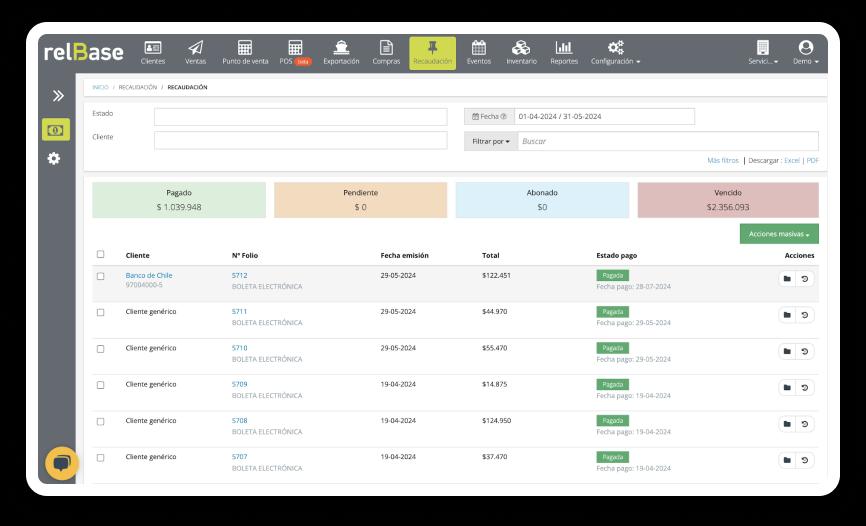This screenshot has width=866, height=526.
Task: Open the Ventas paper plane icon
Action: coord(195,48)
